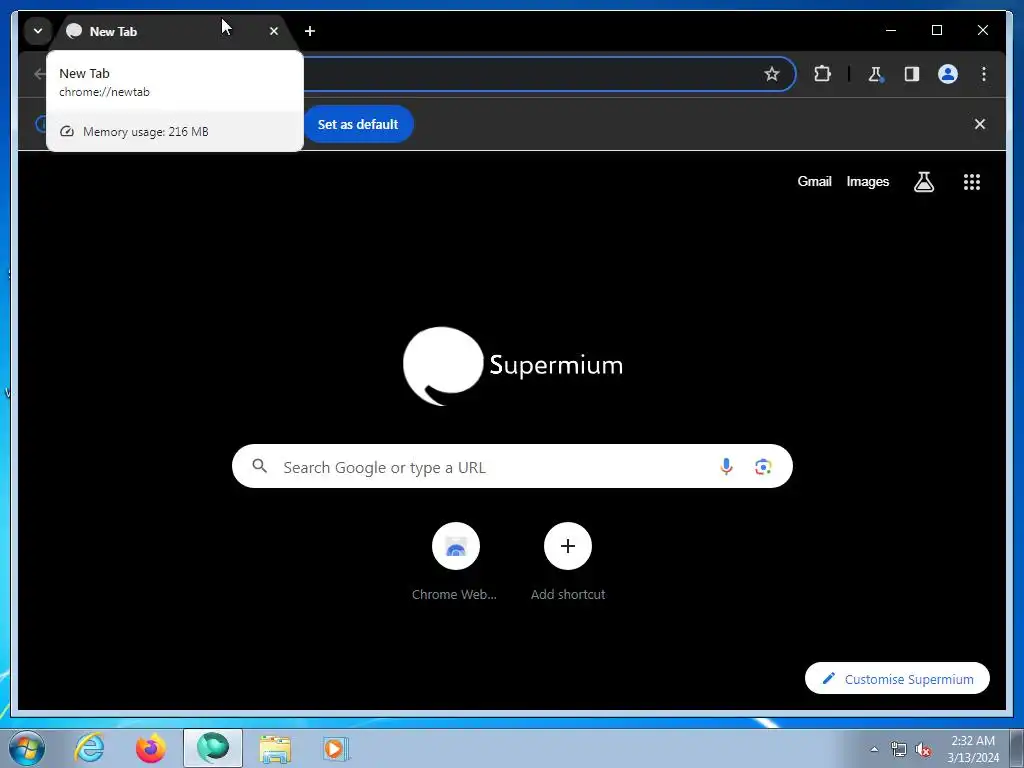Minimize the Supermium window
1024x768 pixels.
[891, 30]
